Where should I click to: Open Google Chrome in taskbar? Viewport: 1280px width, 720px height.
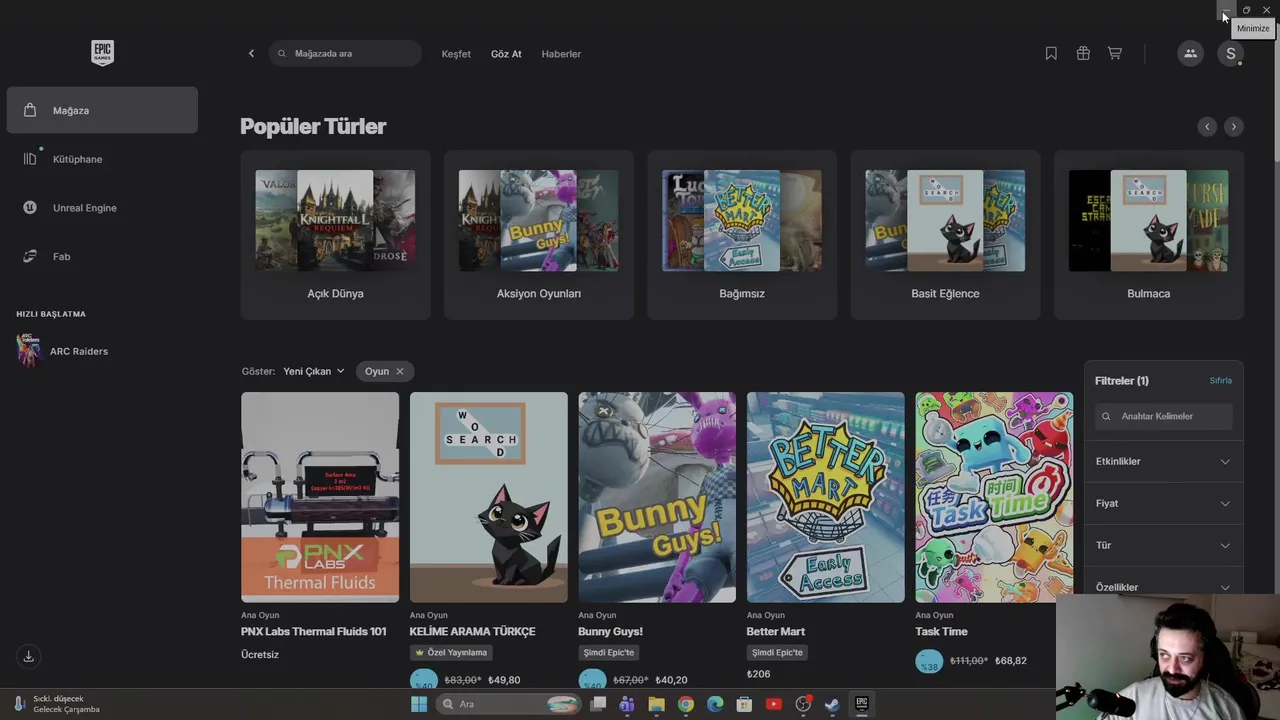coord(685,704)
